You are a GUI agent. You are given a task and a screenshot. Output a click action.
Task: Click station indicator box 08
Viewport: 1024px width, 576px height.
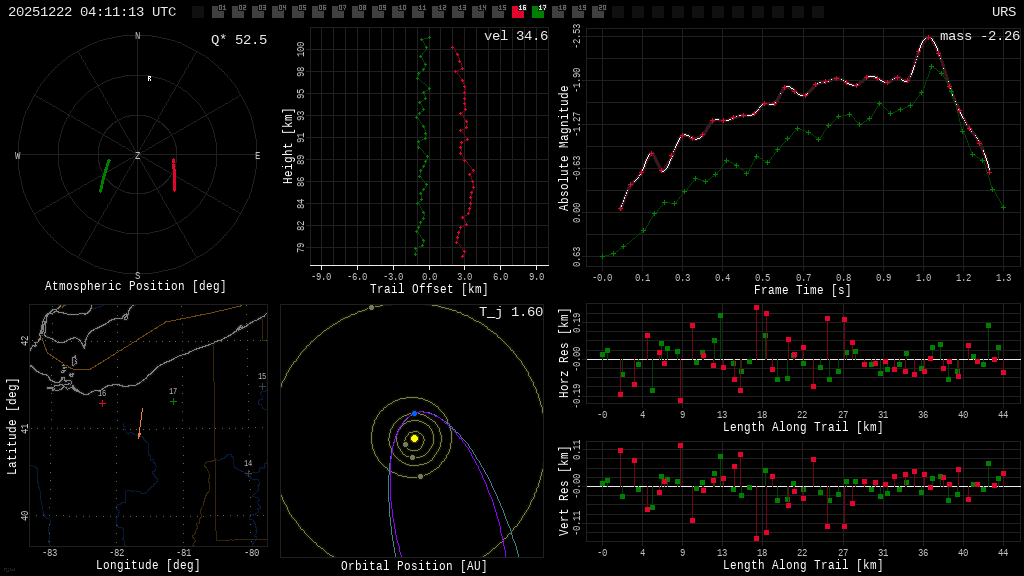click(358, 12)
